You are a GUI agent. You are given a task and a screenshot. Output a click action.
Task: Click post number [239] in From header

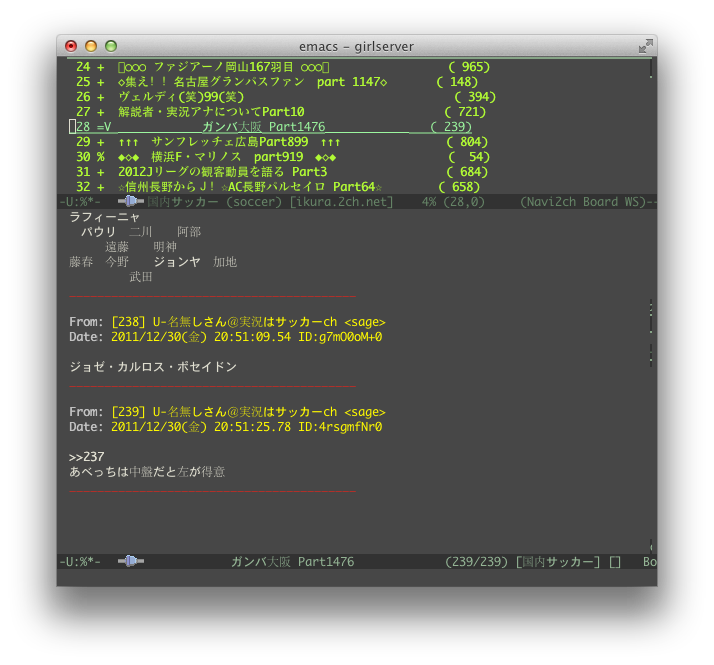click(128, 412)
